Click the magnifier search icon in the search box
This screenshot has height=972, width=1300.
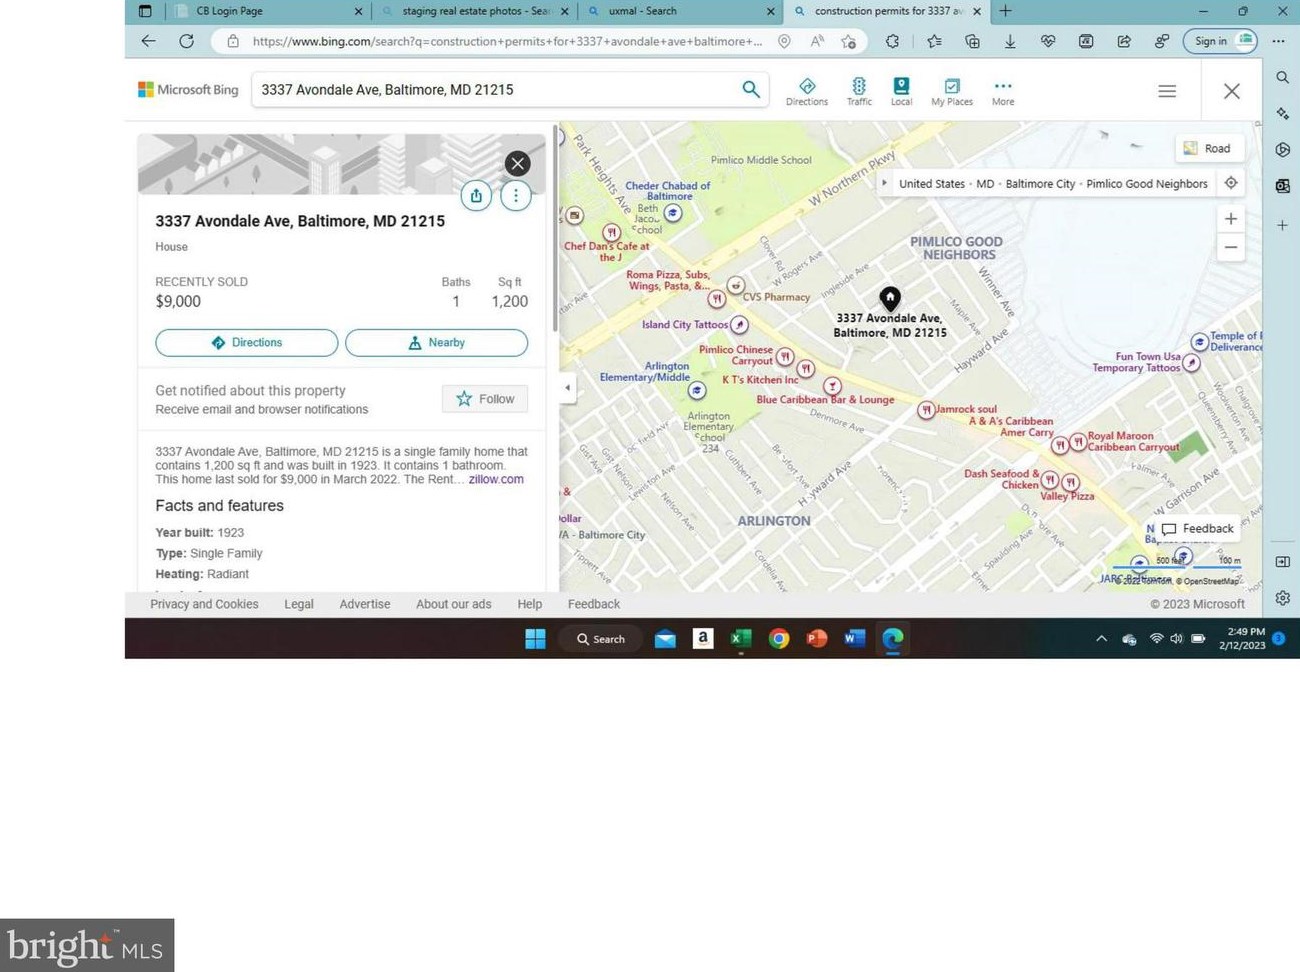pos(750,89)
